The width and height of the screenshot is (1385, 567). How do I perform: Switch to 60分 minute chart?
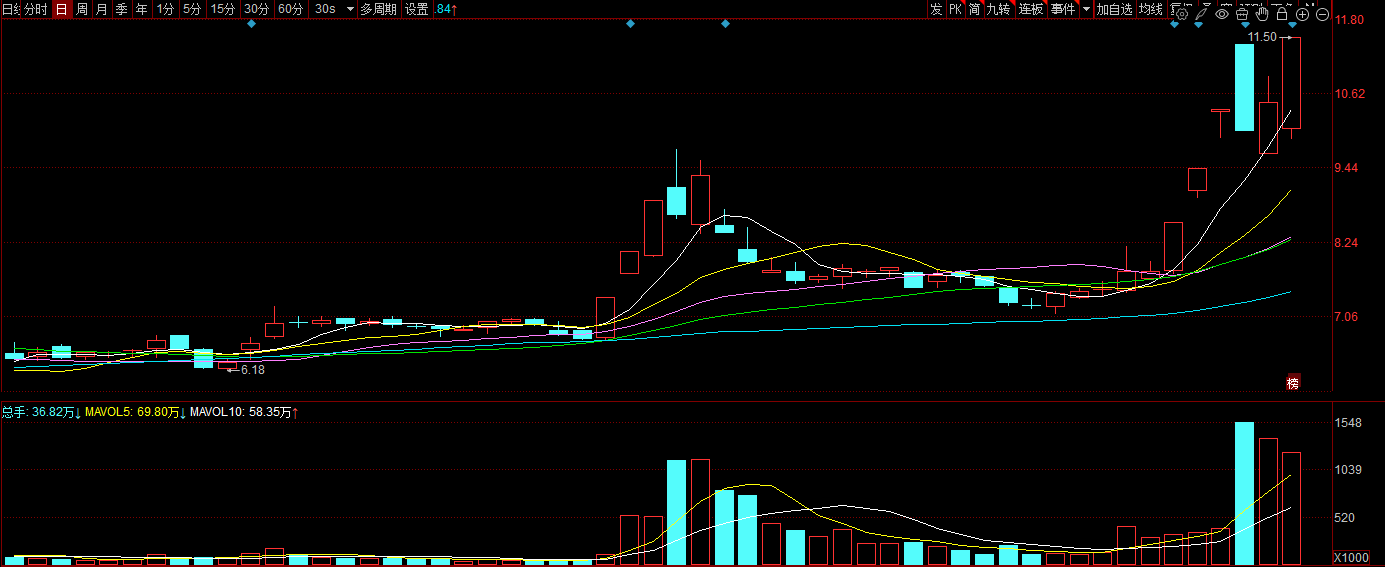291,9
